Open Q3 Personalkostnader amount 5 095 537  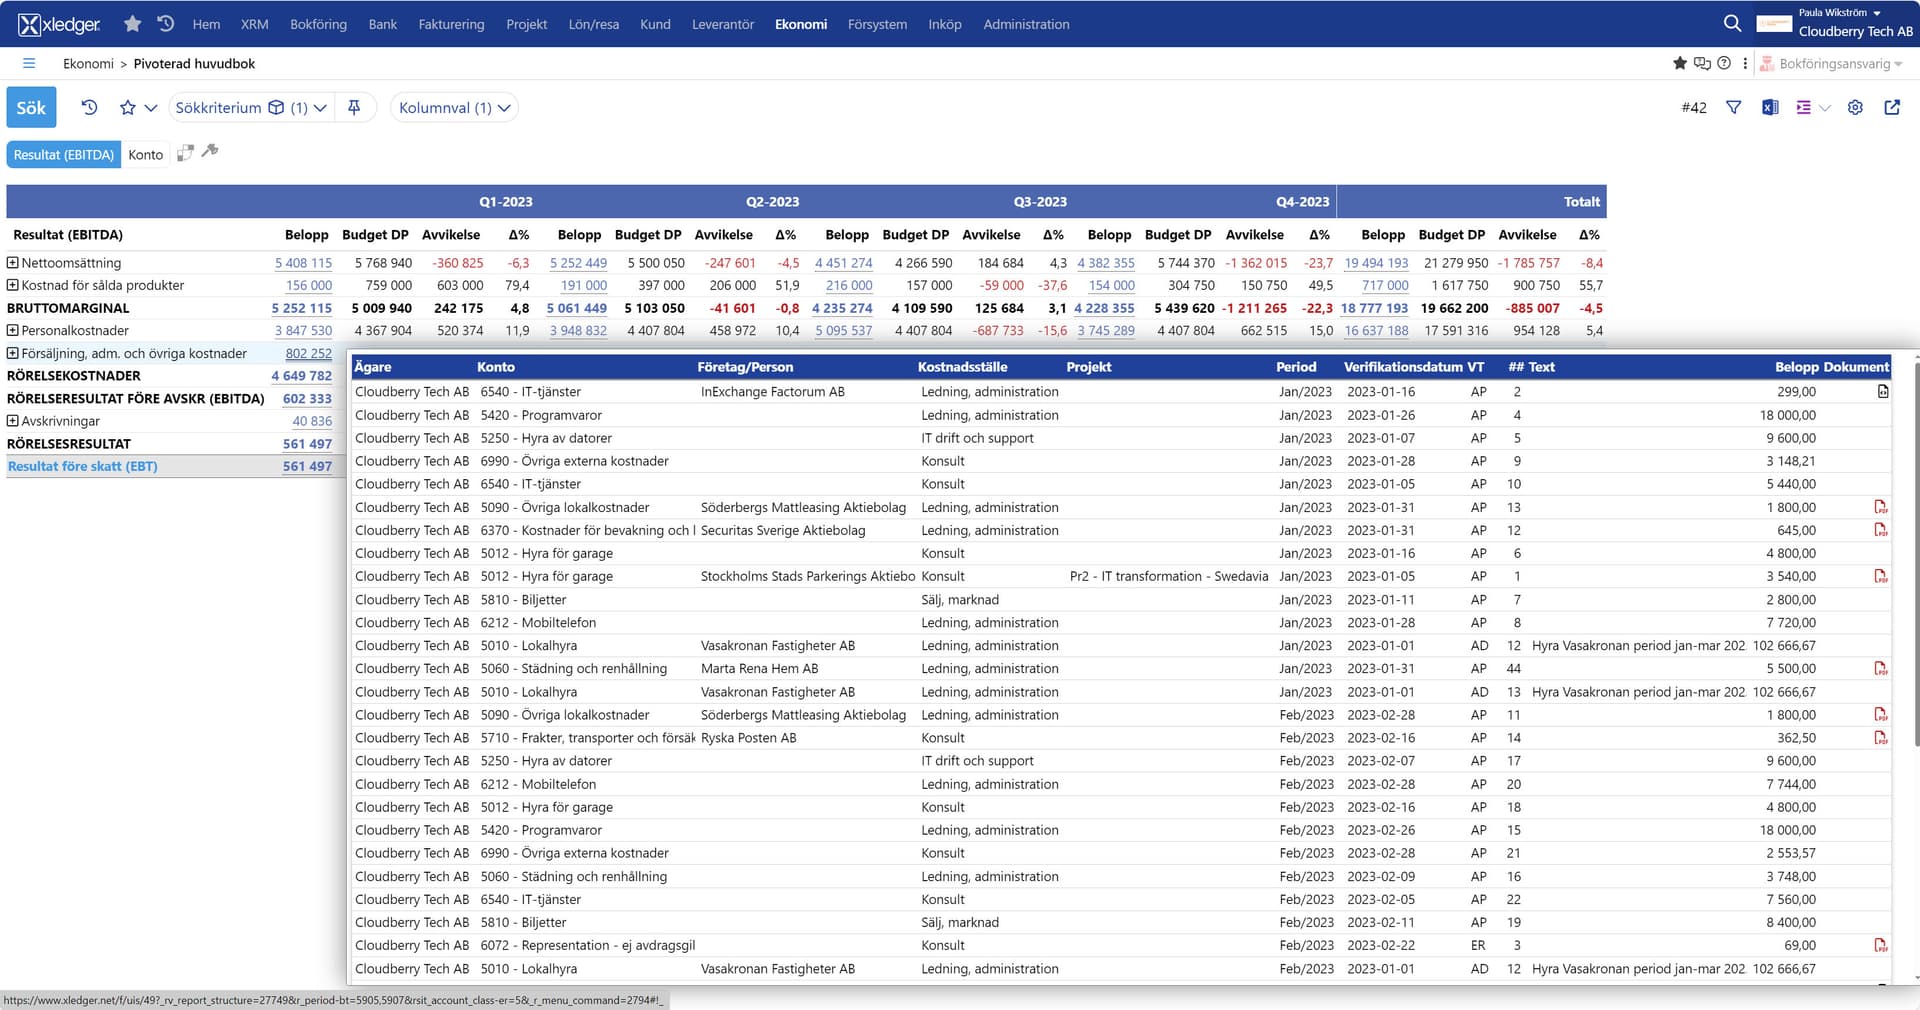coord(844,330)
